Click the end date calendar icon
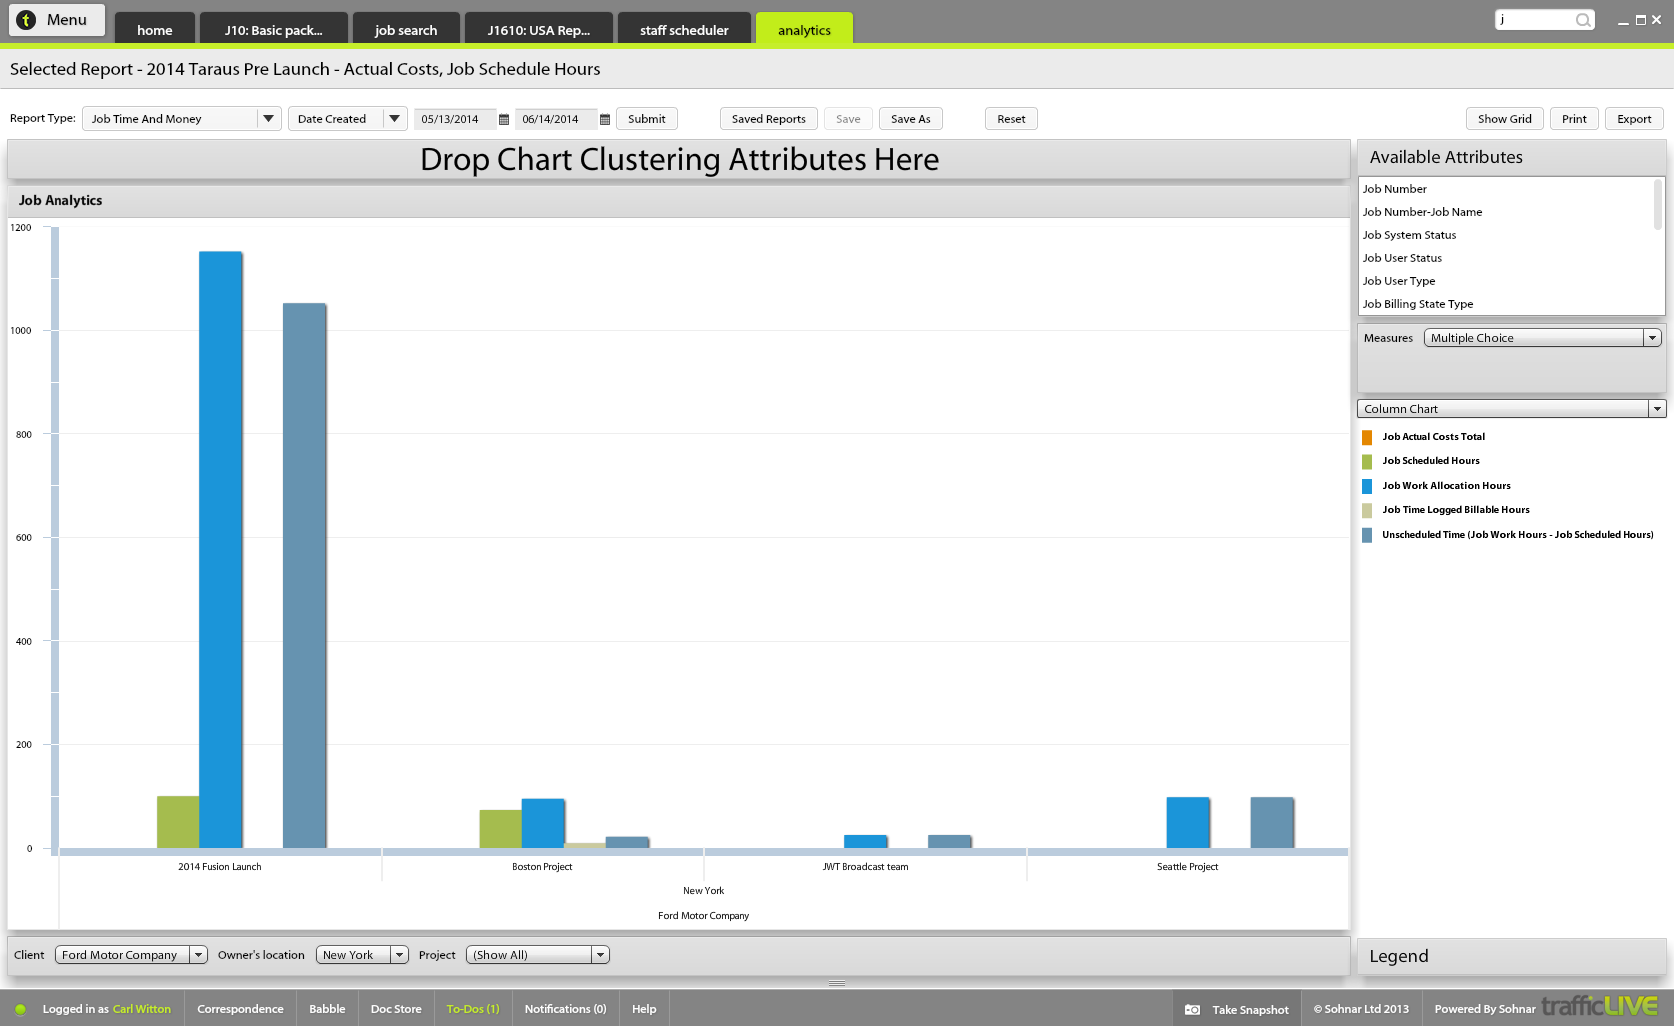This screenshot has height=1026, width=1674. (605, 120)
